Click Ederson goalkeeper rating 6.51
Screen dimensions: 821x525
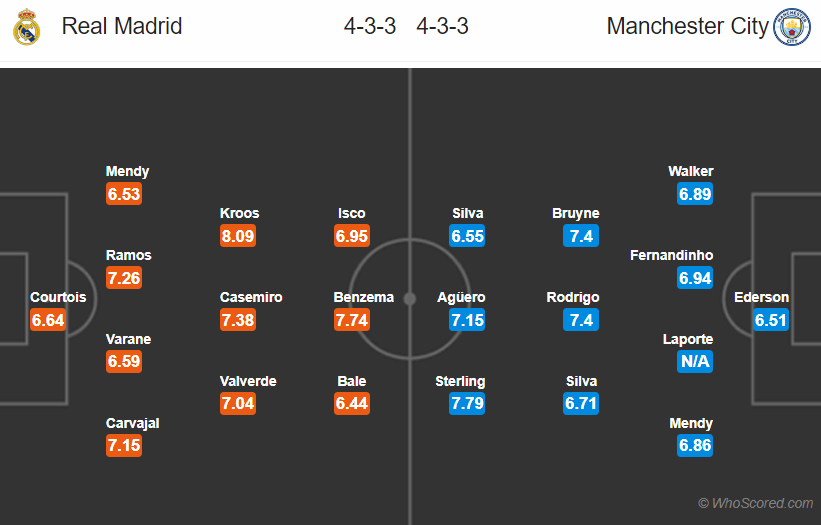click(771, 320)
